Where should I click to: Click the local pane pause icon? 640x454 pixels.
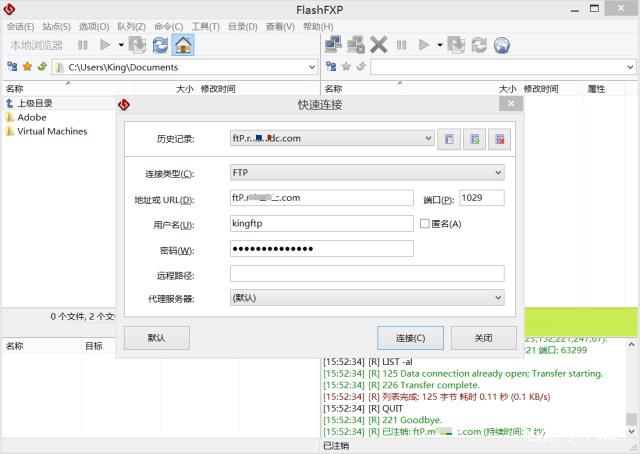point(82,45)
